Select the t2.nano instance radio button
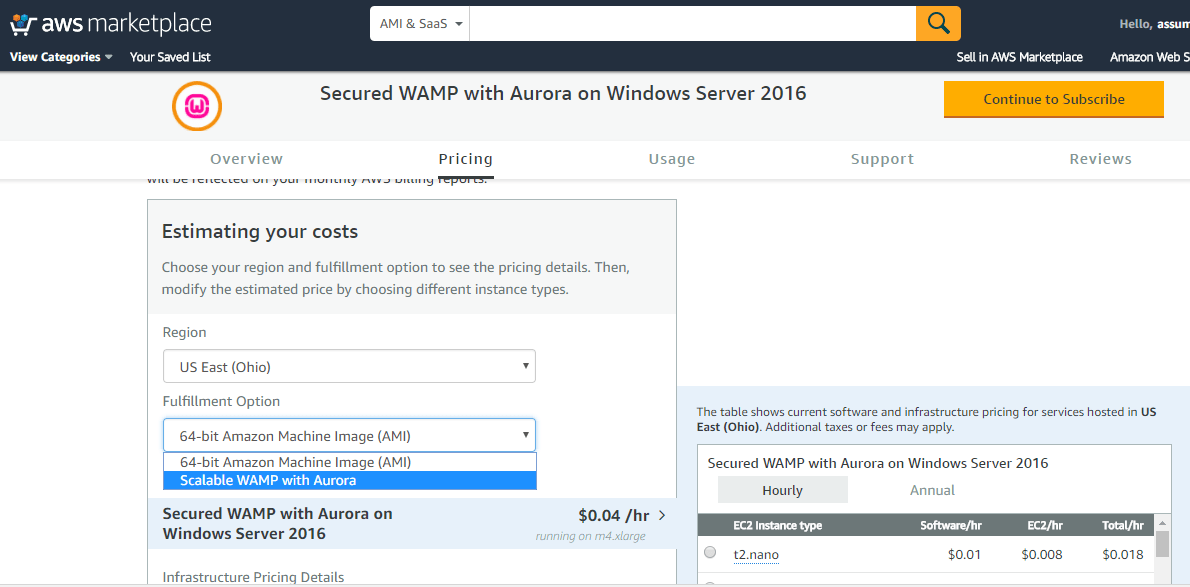The width and height of the screenshot is (1190, 587). 710,553
